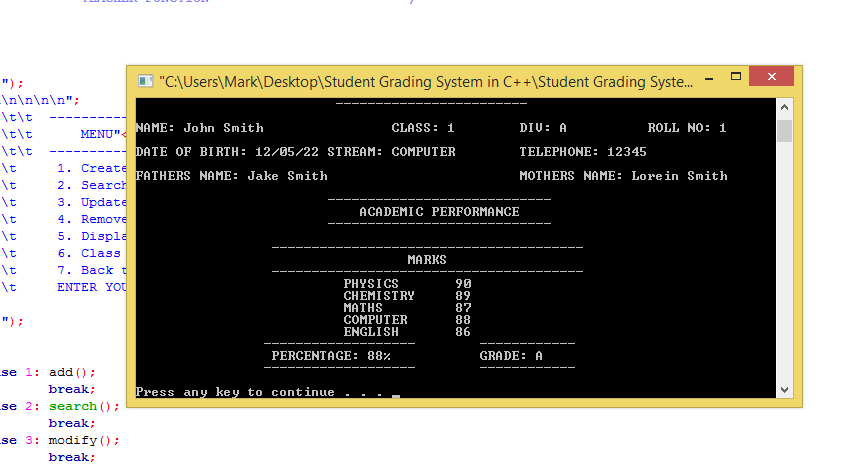865x469 pixels.
Task: Click the 'MARKS' heading
Action: [x=426, y=260]
